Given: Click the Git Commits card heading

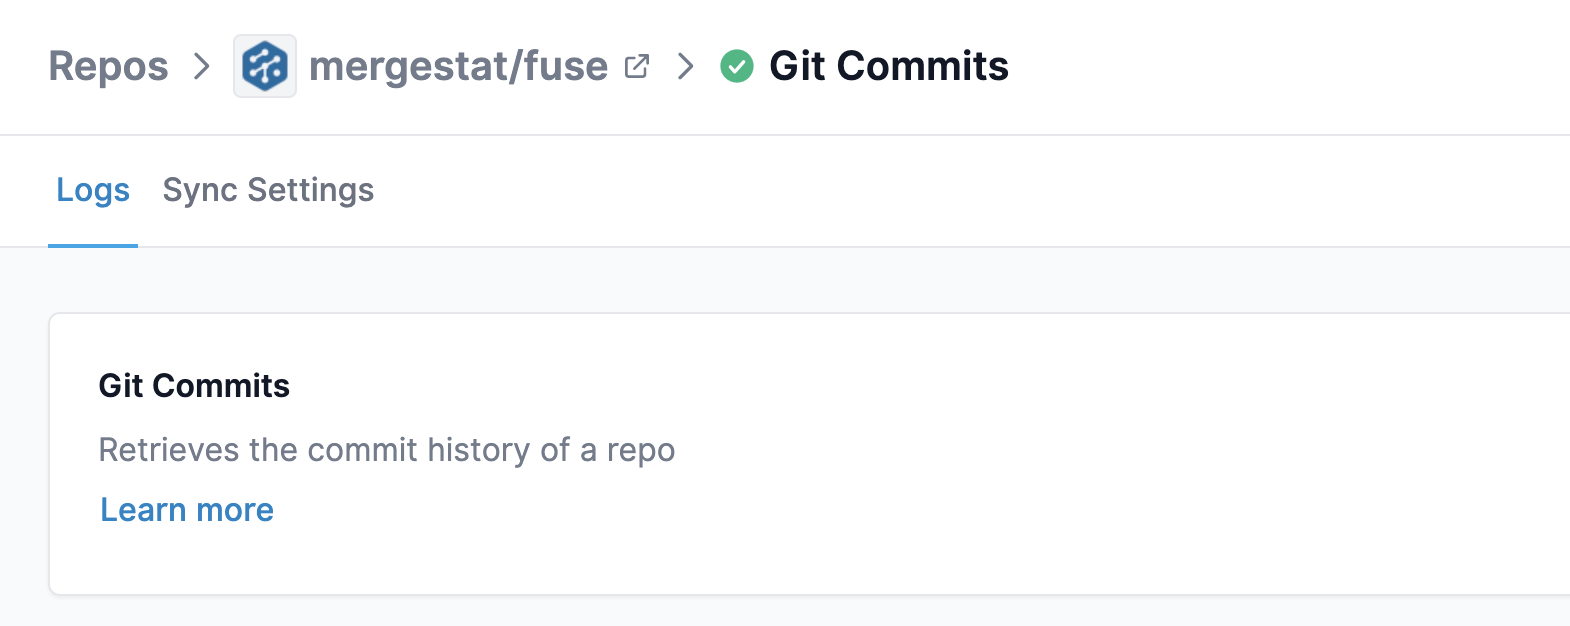Looking at the screenshot, I should (193, 386).
